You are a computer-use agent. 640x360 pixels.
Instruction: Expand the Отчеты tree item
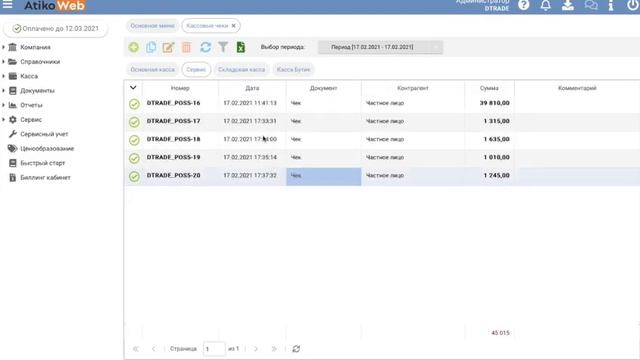click(3, 105)
